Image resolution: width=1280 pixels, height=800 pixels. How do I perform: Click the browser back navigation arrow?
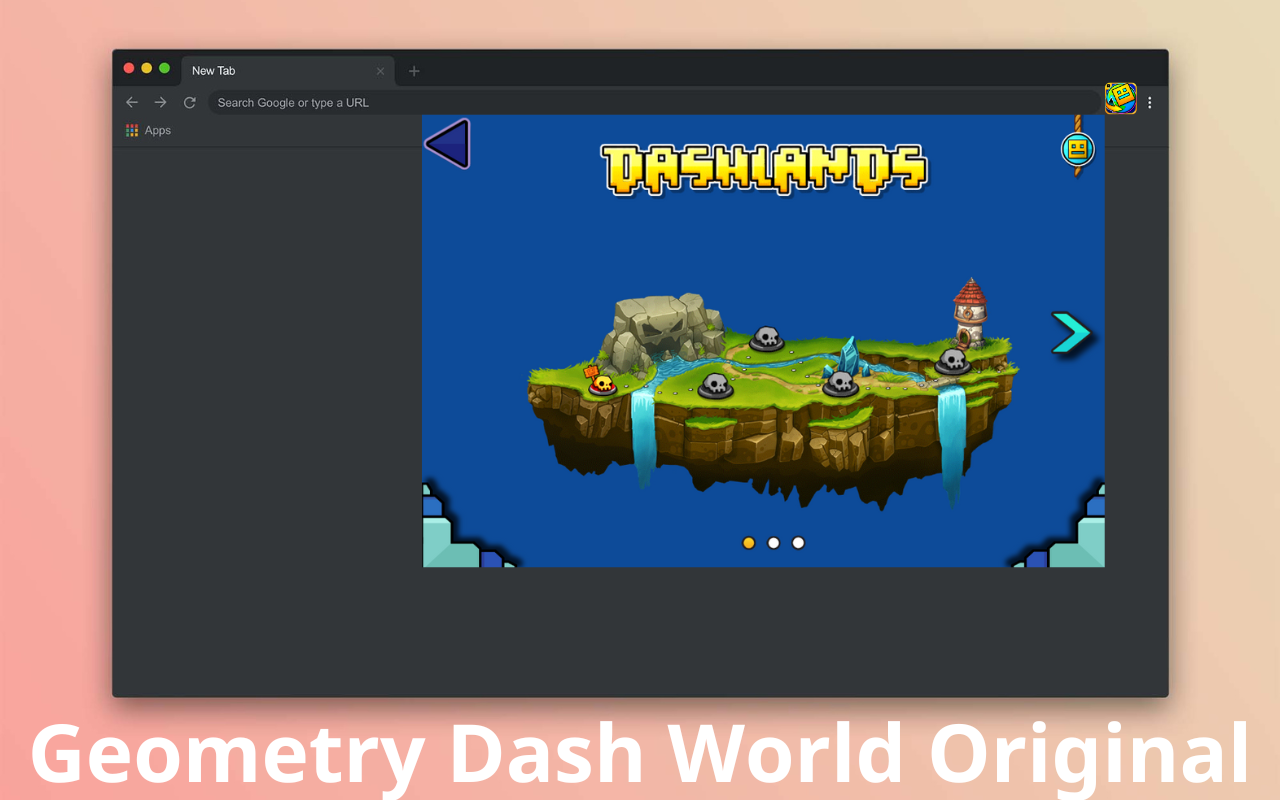[x=131, y=101]
